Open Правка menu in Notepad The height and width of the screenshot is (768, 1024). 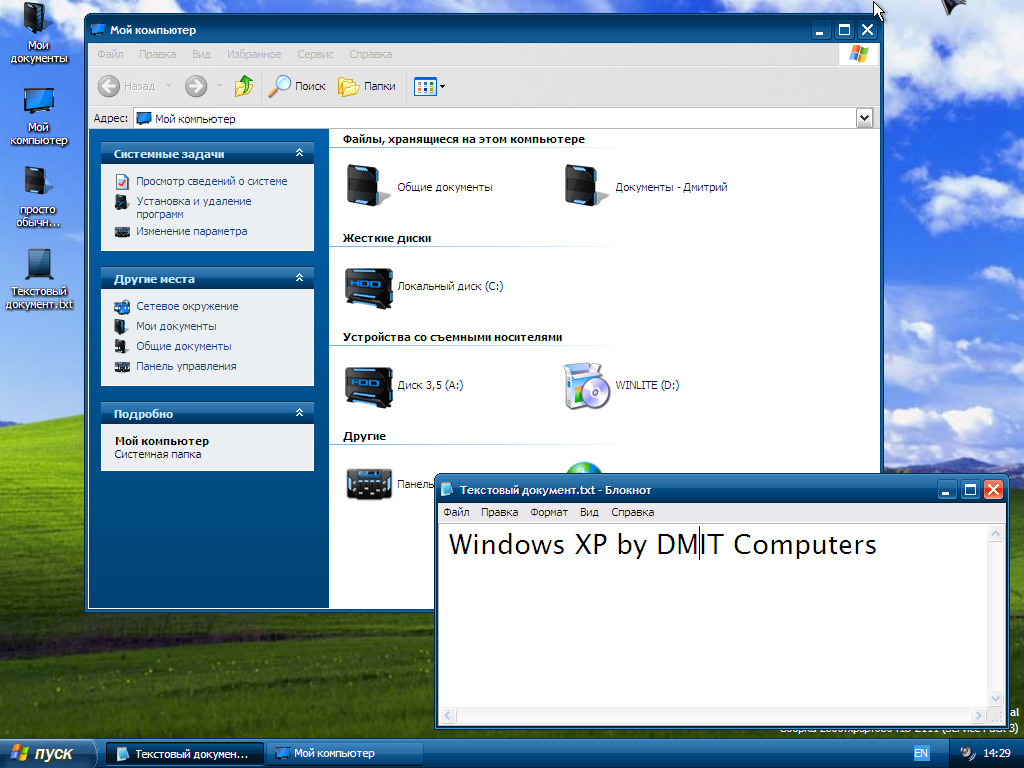pos(499,512)
